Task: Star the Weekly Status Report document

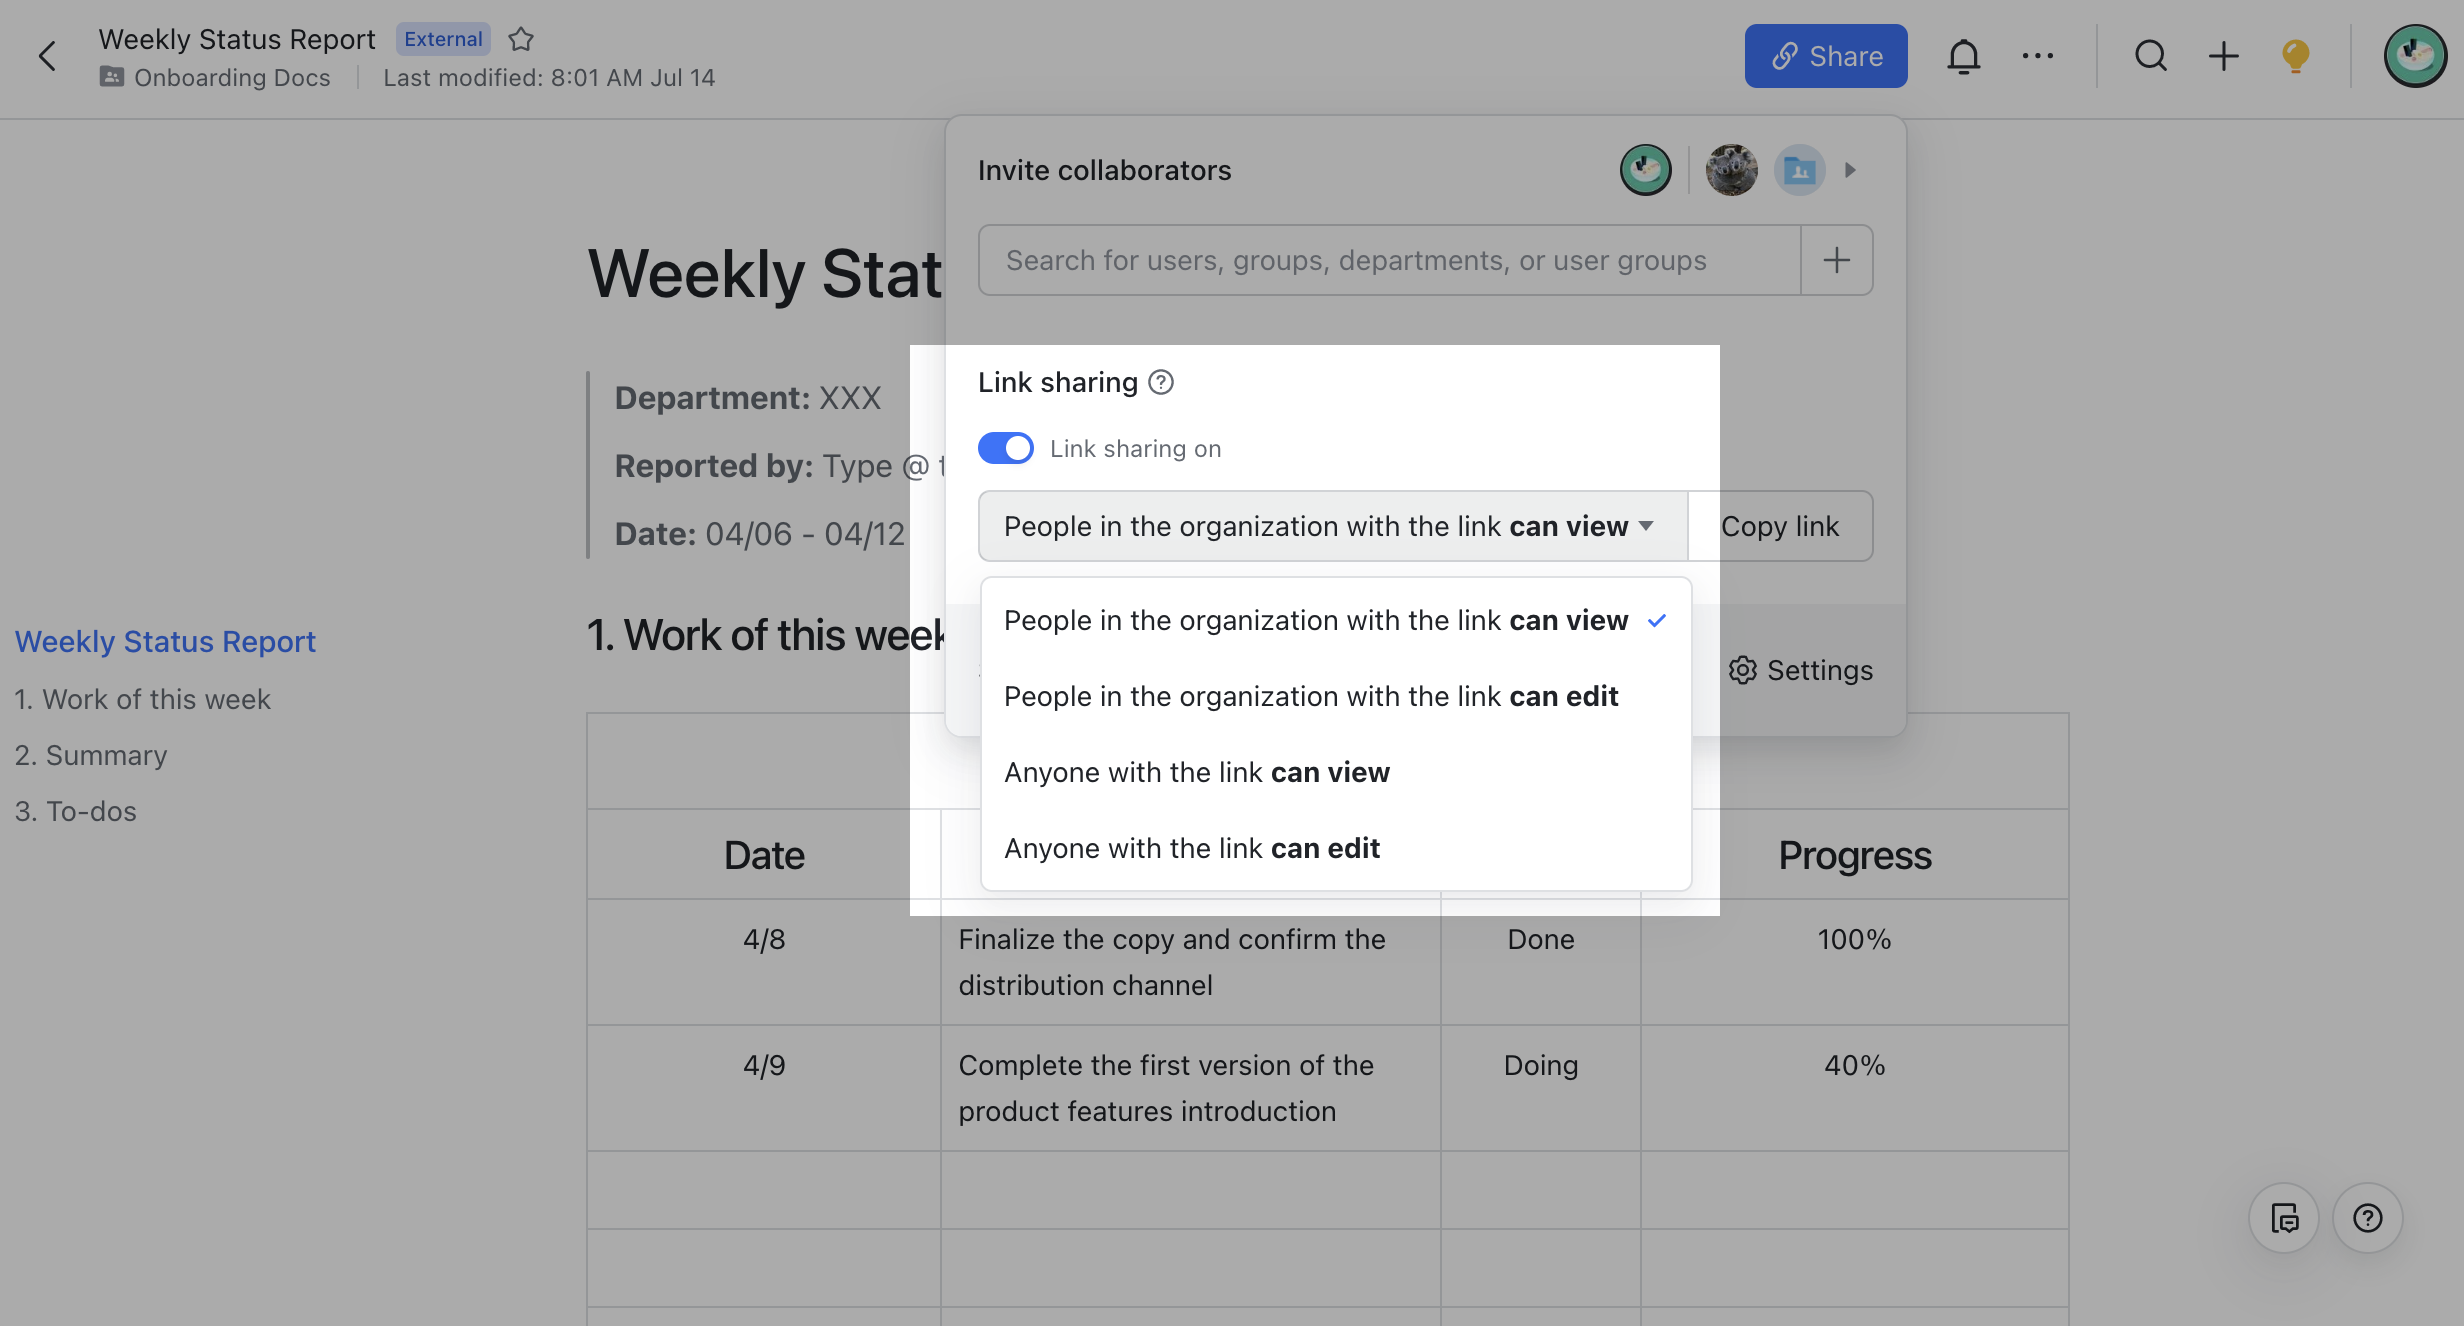Action: [521, 39]
